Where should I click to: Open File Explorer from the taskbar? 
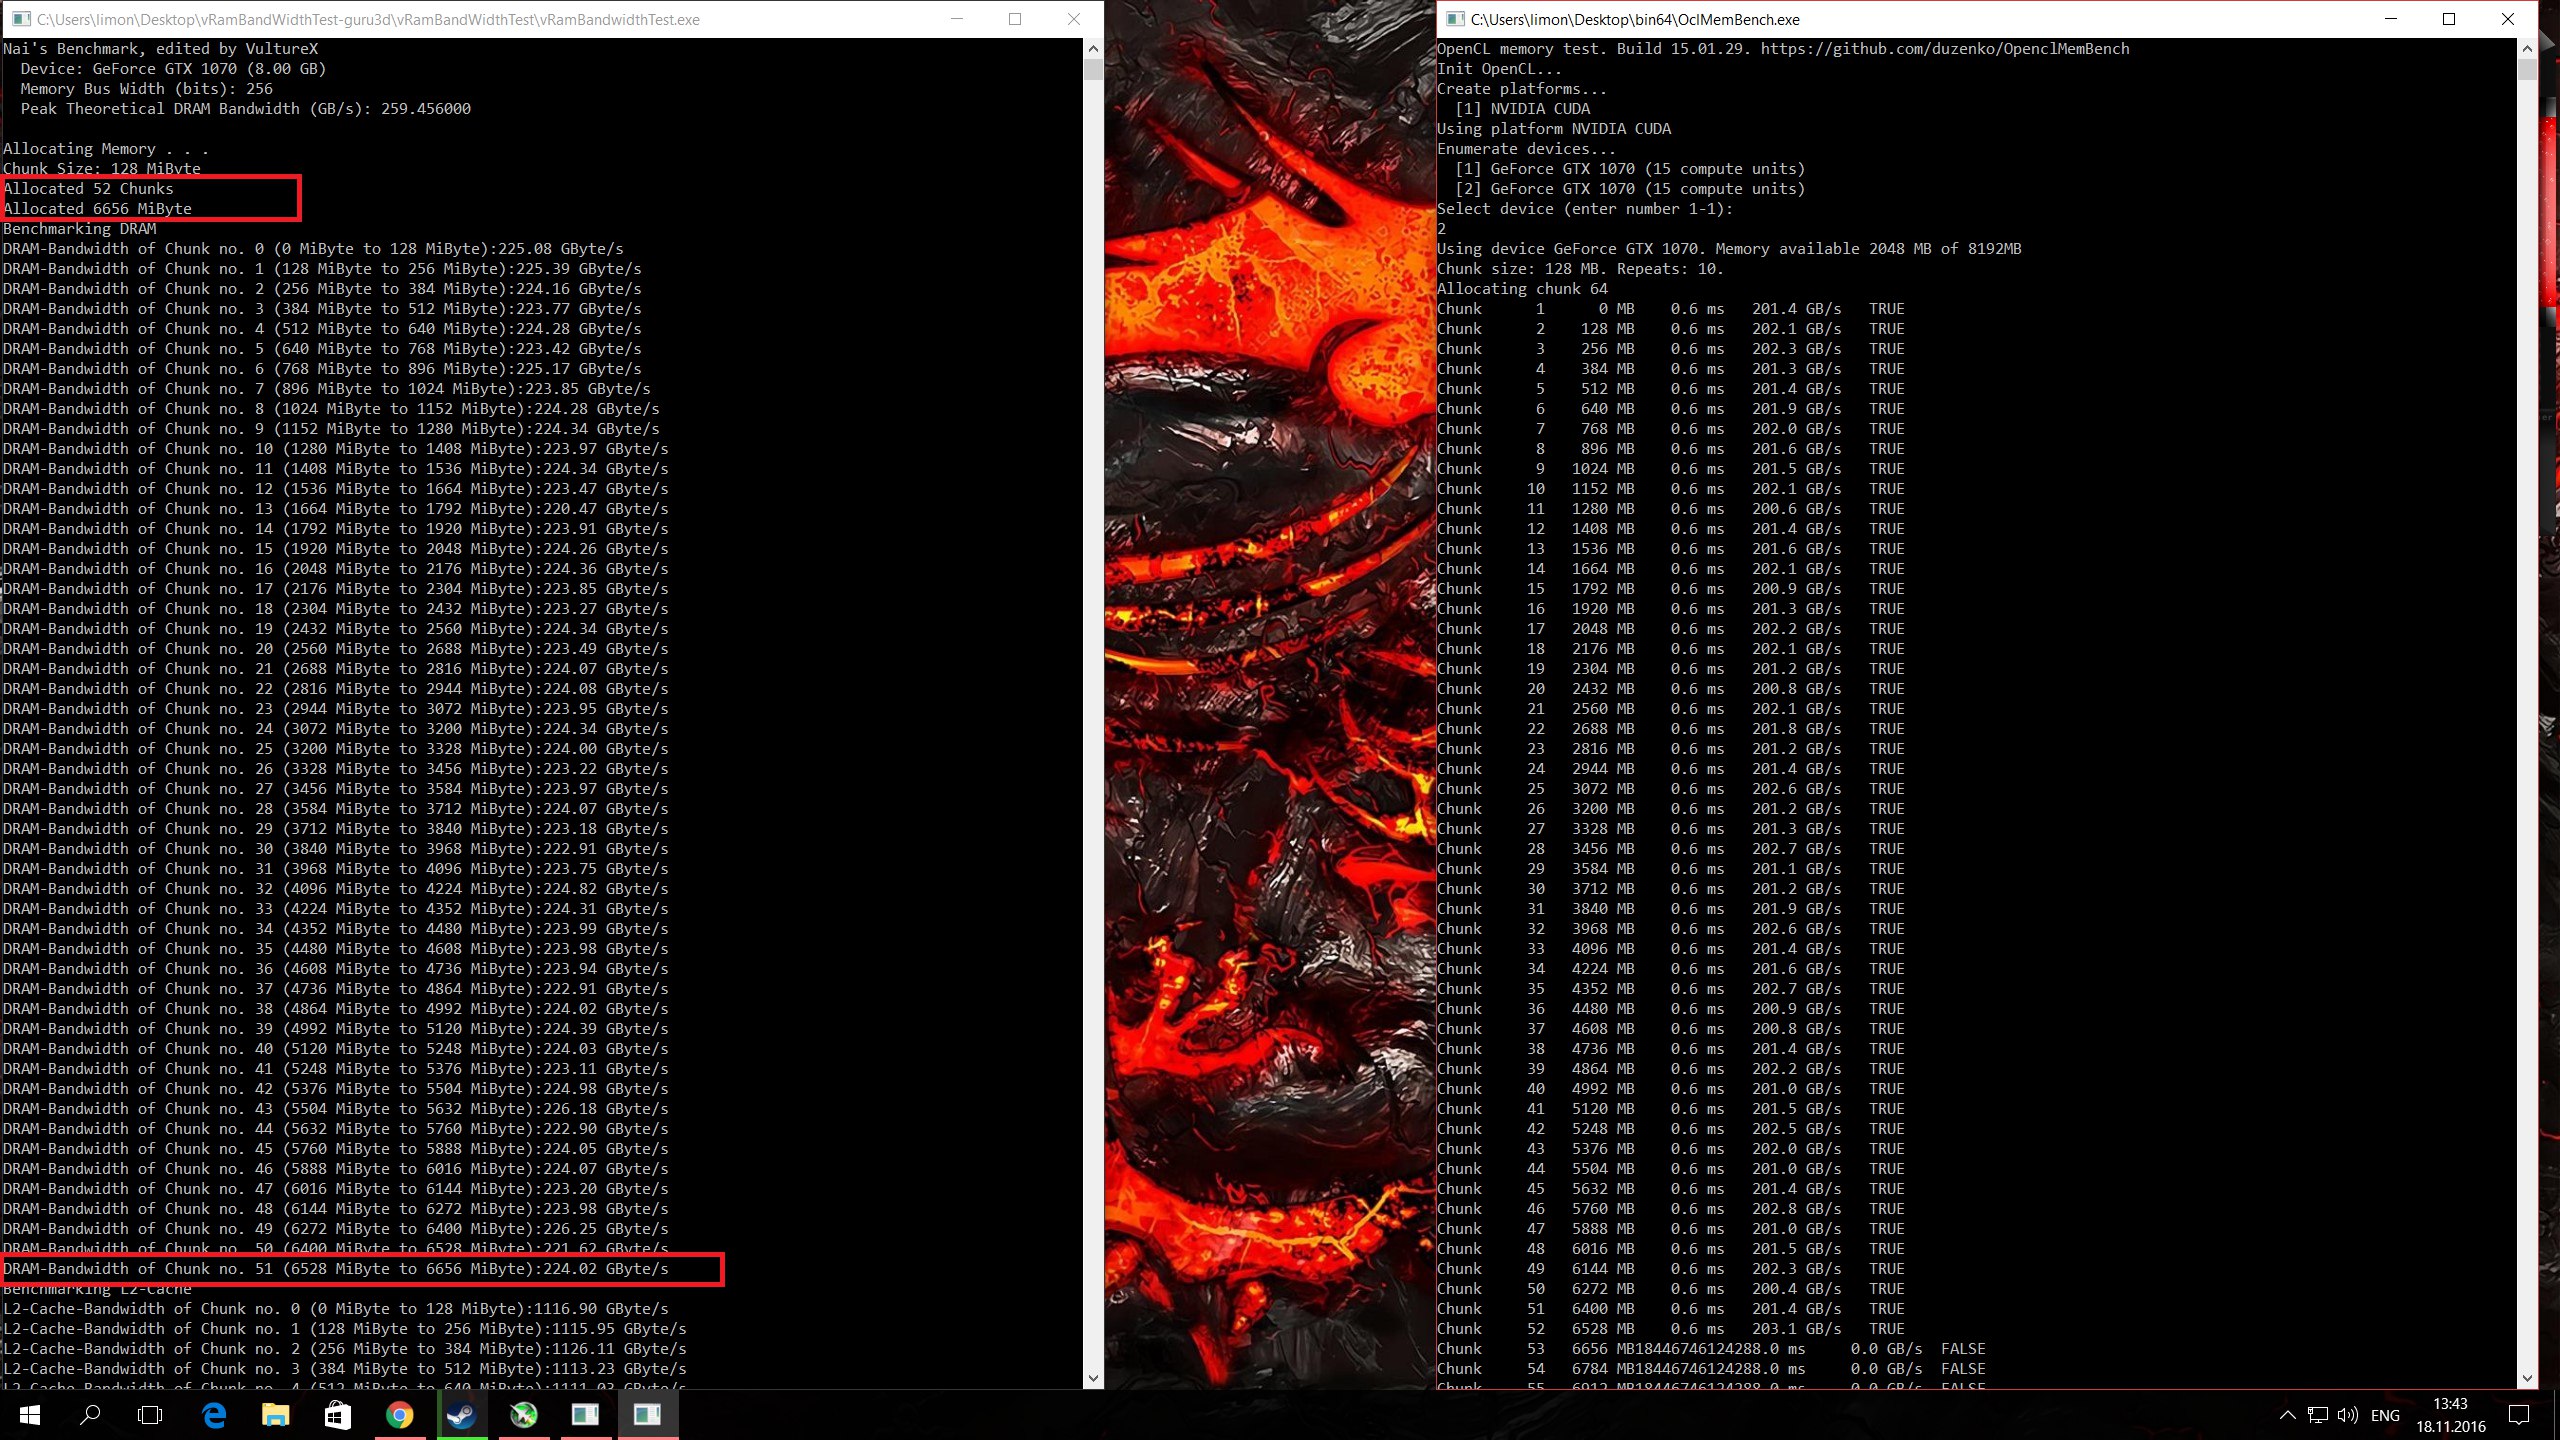(x=275, y=1415)
